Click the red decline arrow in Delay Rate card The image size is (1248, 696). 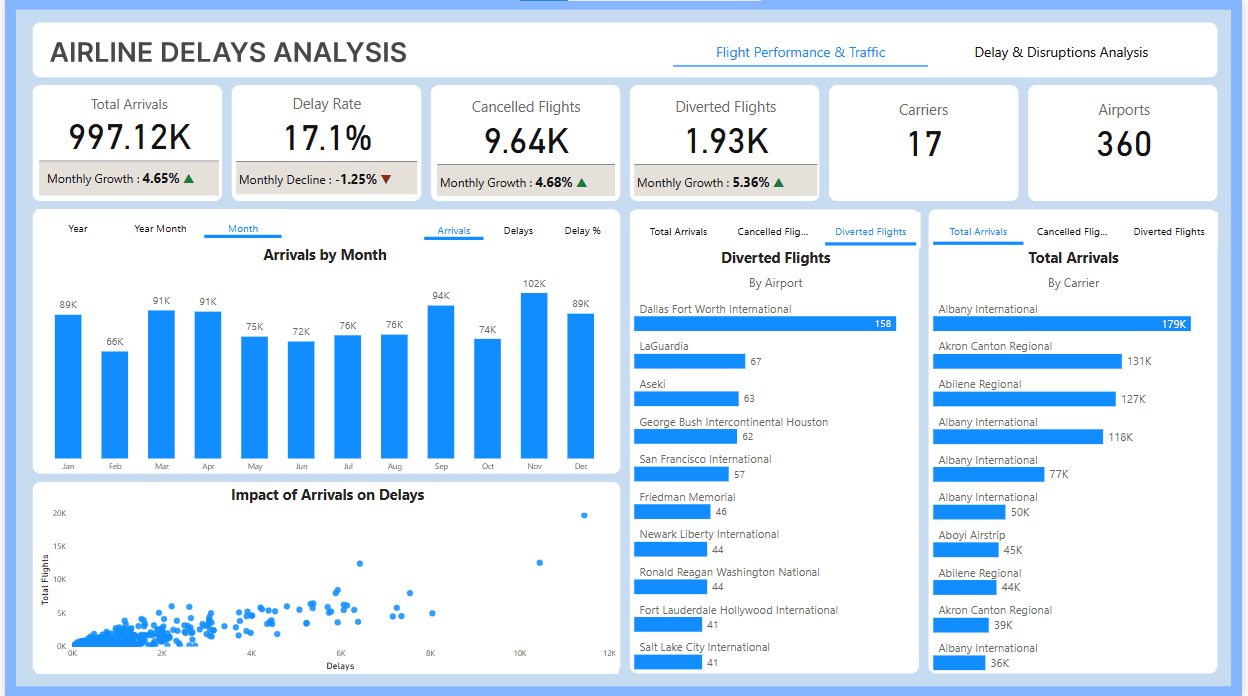[x=386, y=180]
